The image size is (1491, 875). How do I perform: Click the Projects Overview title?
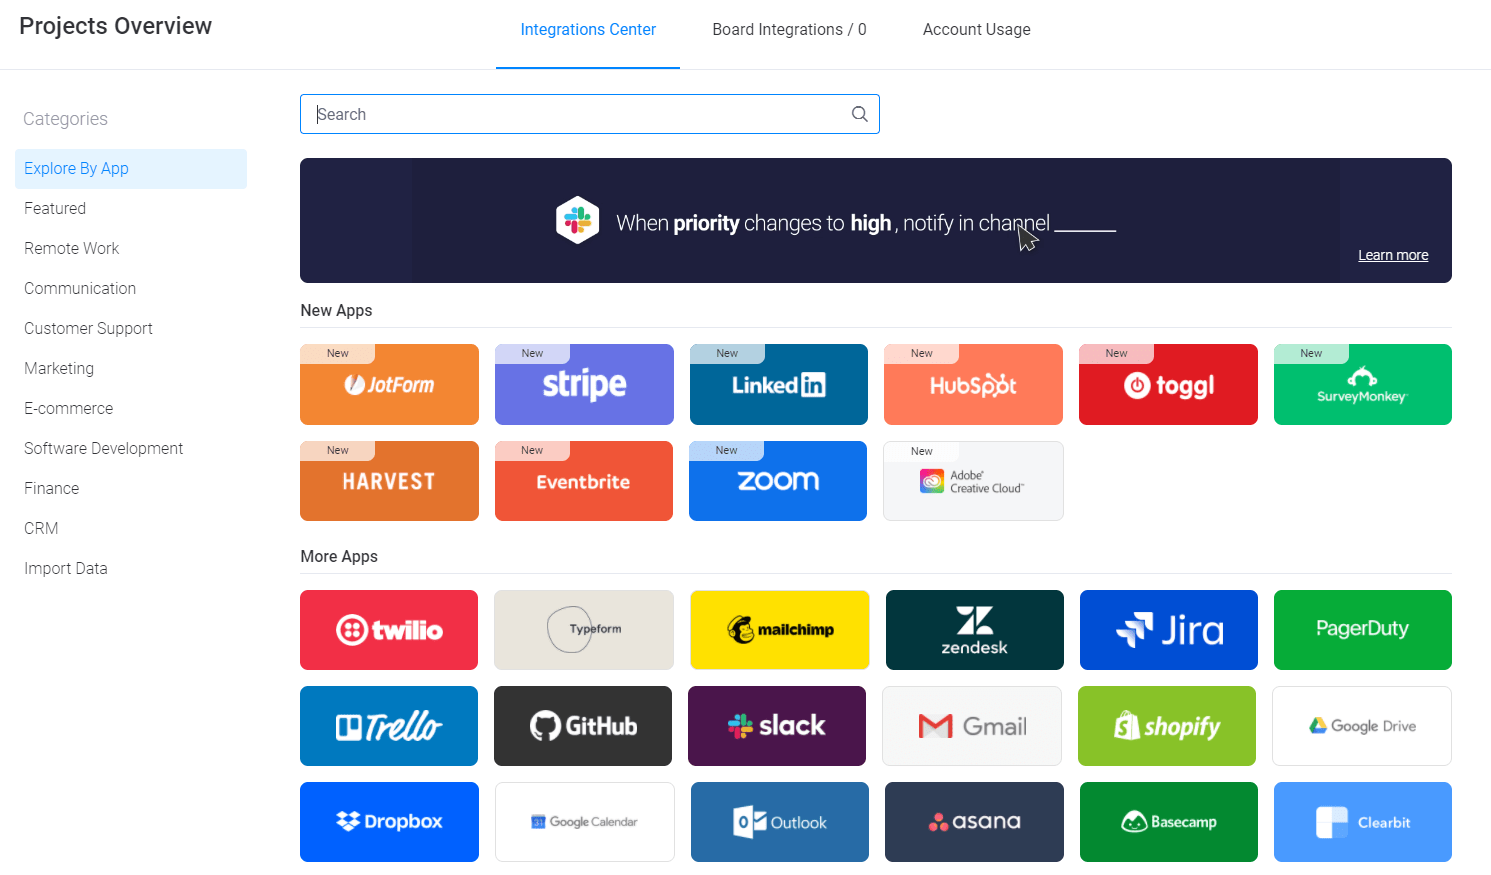click(x=116, y=26)
